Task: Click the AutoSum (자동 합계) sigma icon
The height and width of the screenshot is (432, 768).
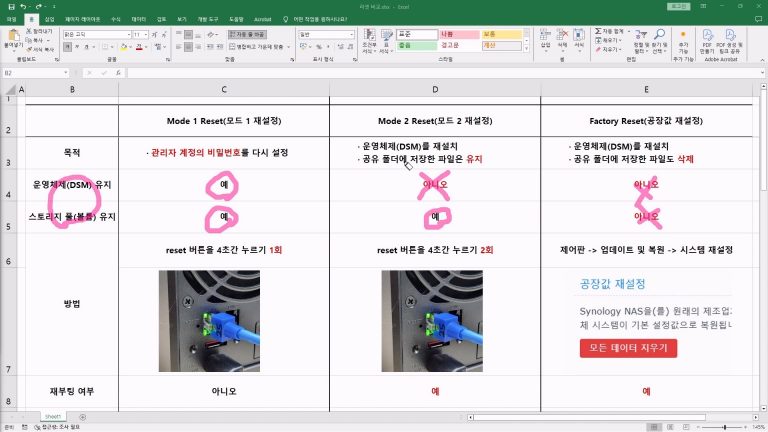Action: 598,31
